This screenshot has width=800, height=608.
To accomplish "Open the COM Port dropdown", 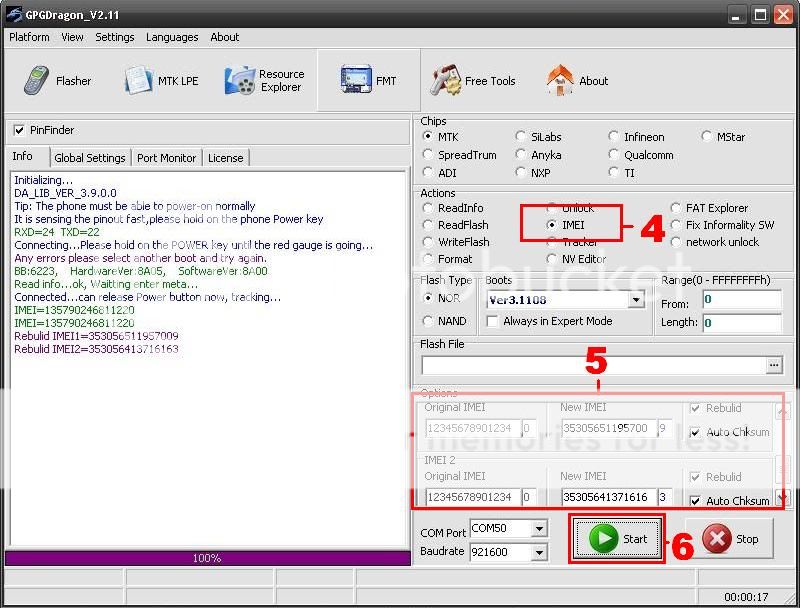I will tap(539, 528).
